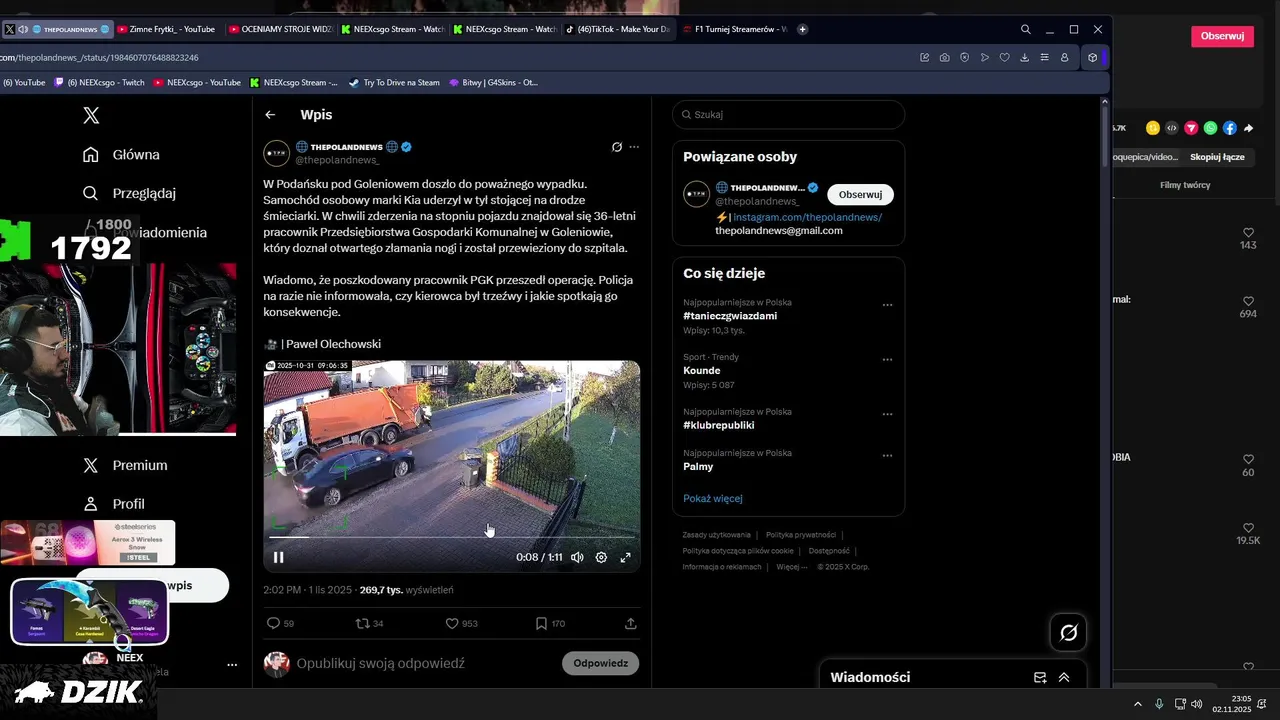Open embed code icon in TikTok window

point(1172,128)
